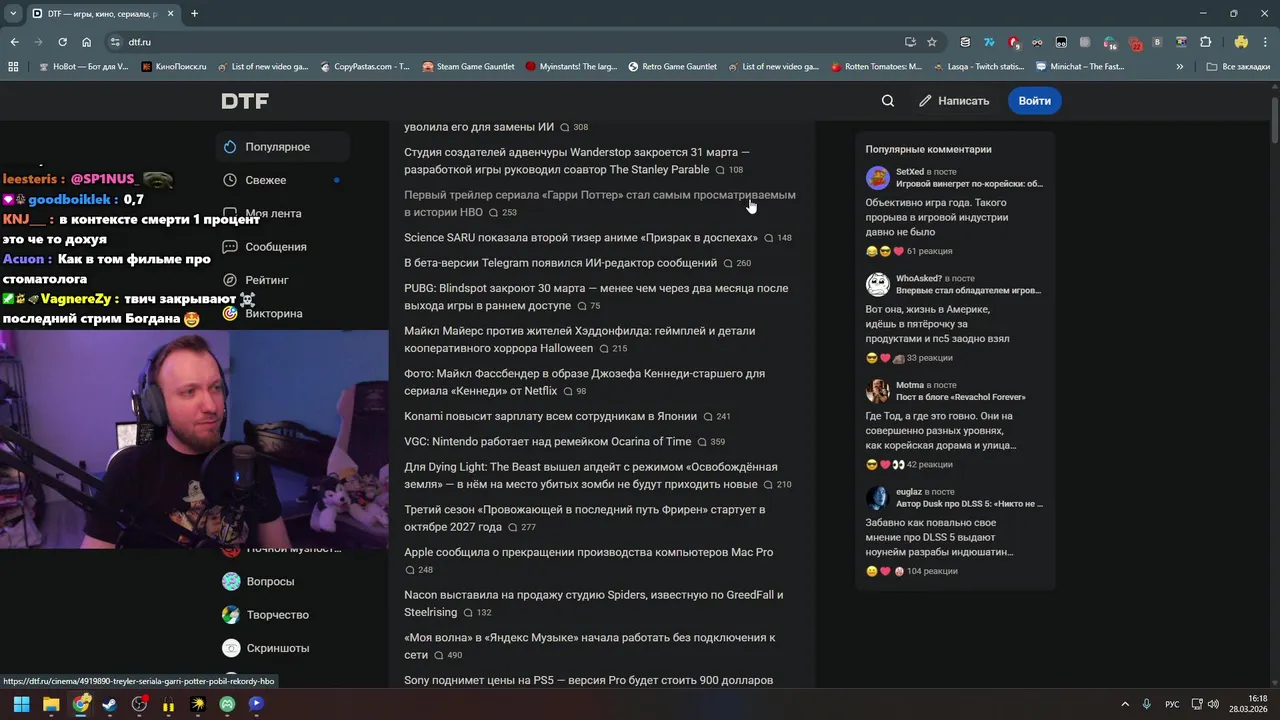Screen dimensions: 1280x720
Task: Open WhoAsked?'s profile avatar
Action: coord(877,285)
